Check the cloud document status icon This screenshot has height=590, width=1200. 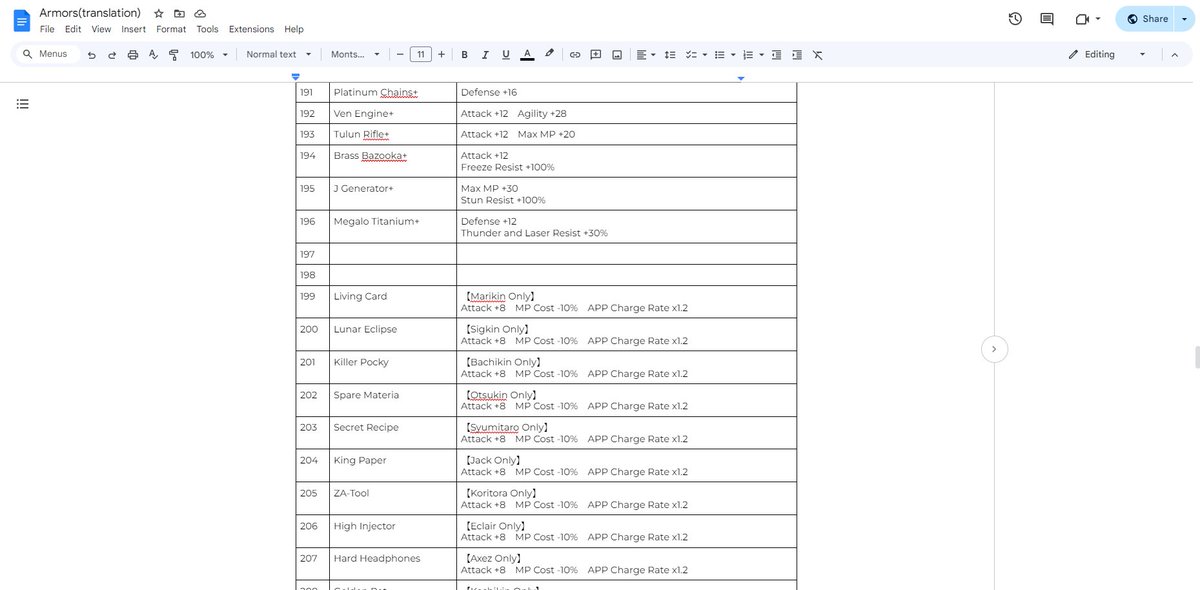[200, 13]
